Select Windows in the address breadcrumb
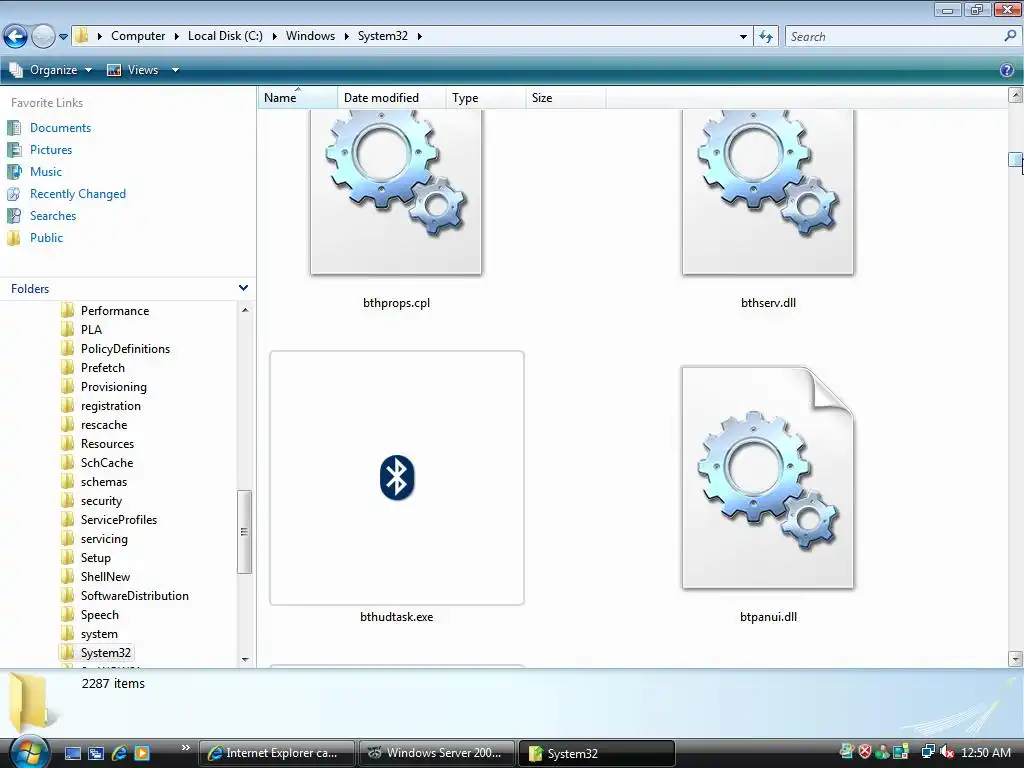Viewport: 1024px width, 768px height. click(x=310, y=36)
